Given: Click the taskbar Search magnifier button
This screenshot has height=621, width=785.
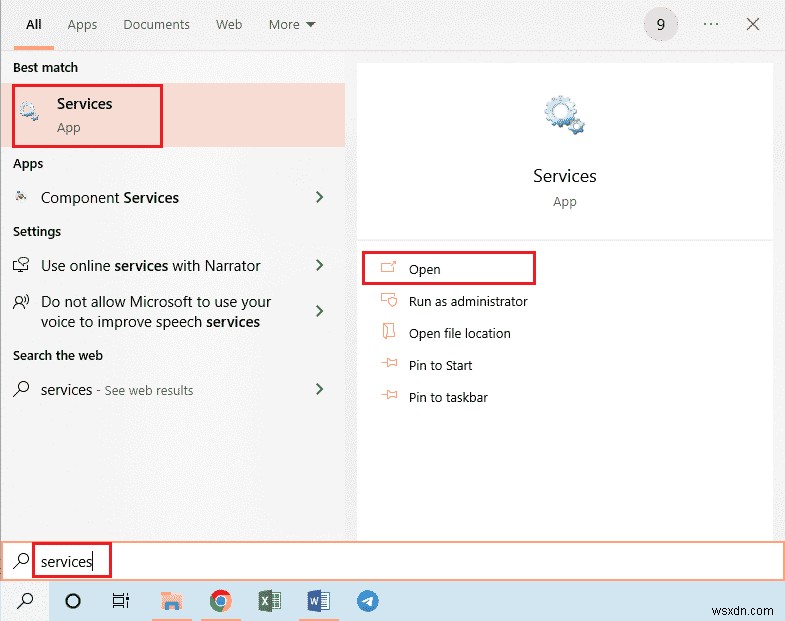Looking at the screenshot, I should tap(25, 600).
